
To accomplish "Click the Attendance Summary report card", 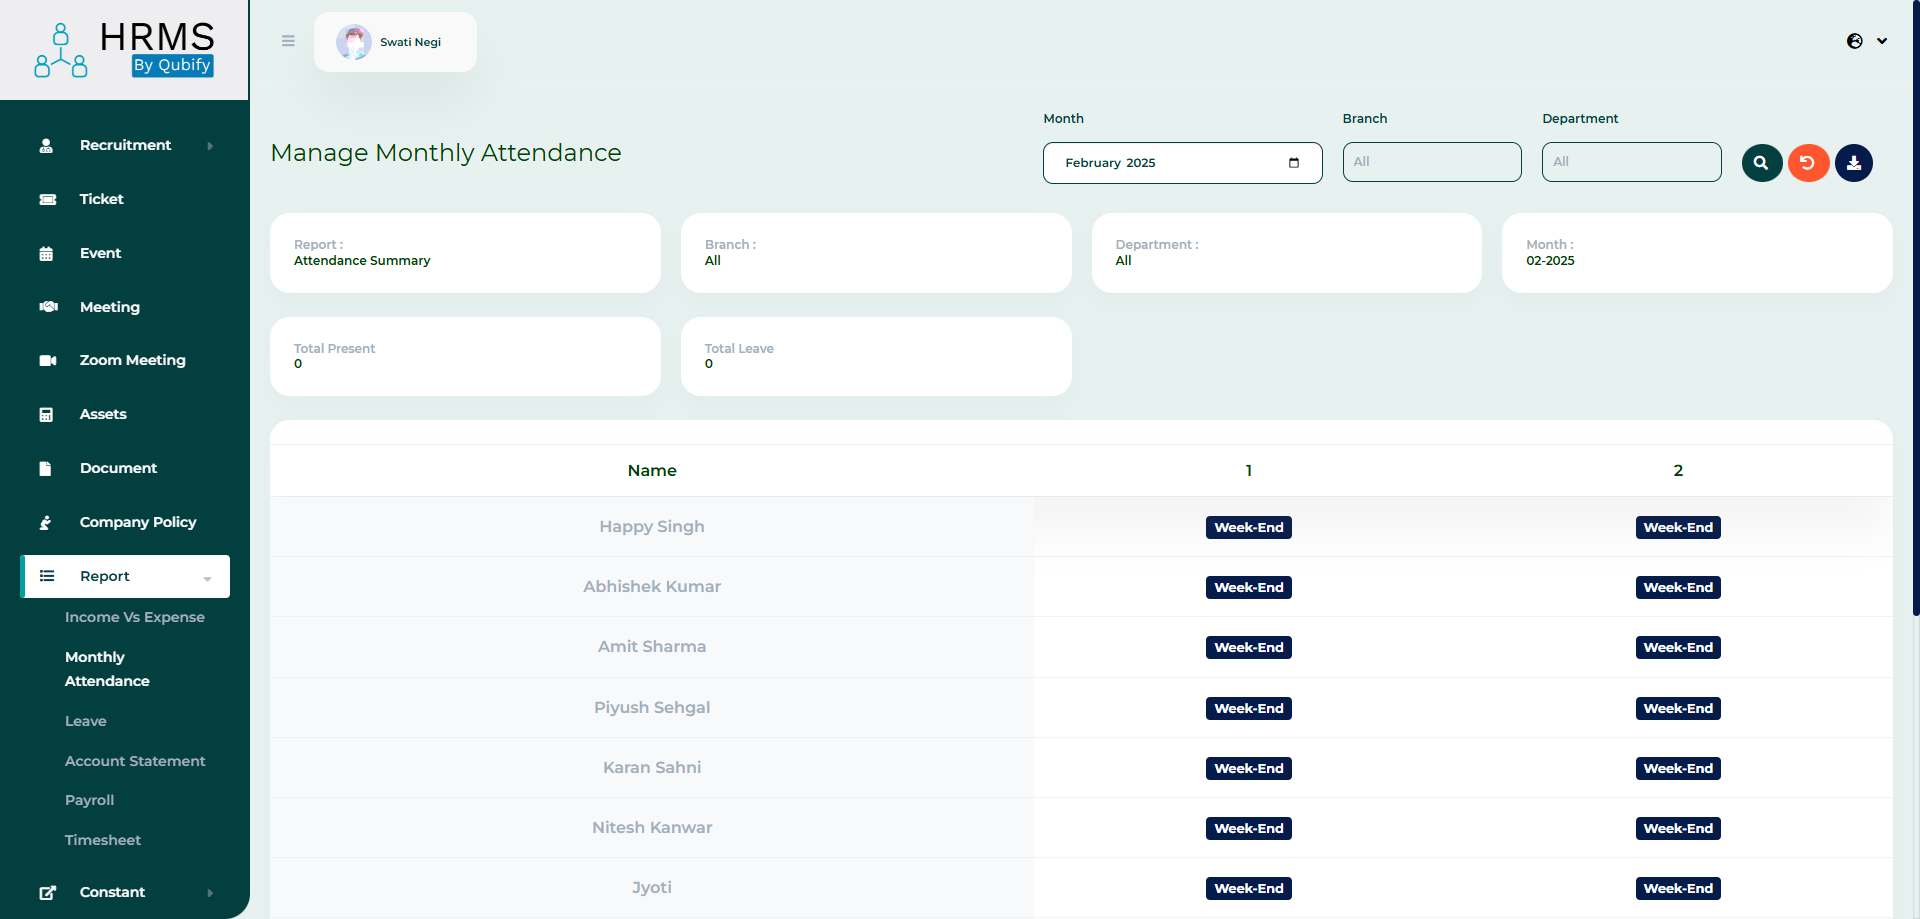I will tap(465, 253).
